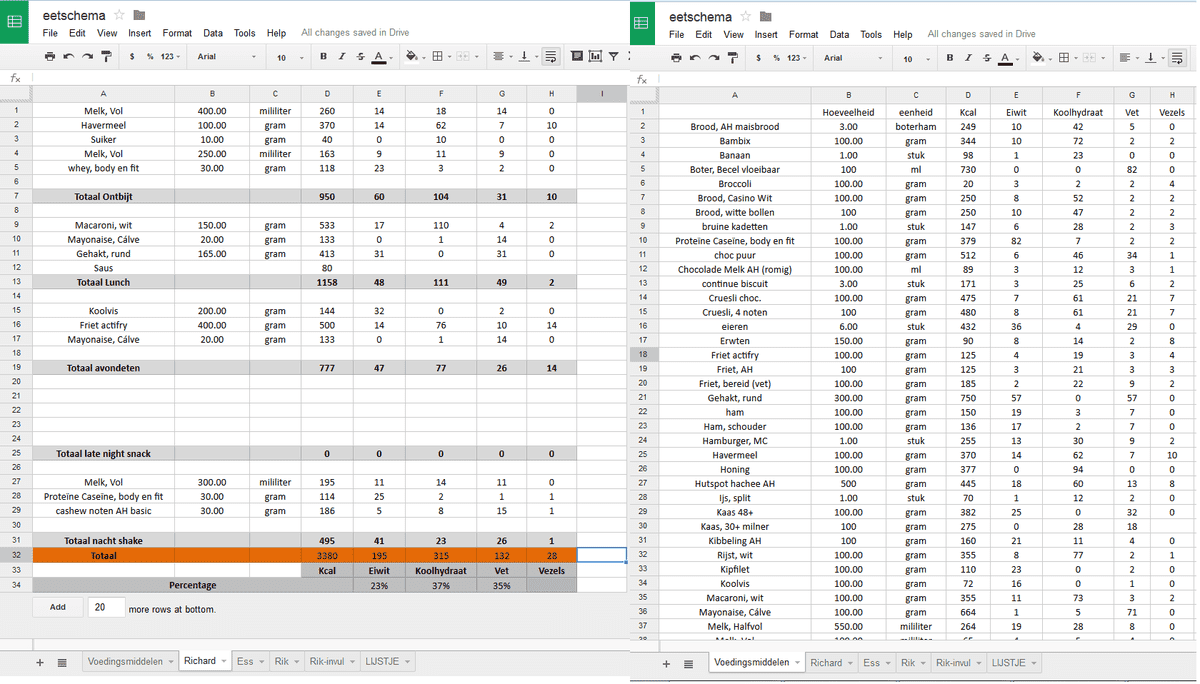Toggle text wrapping in the left toolbar
The image size is (1200, 684).
point(550,57)
